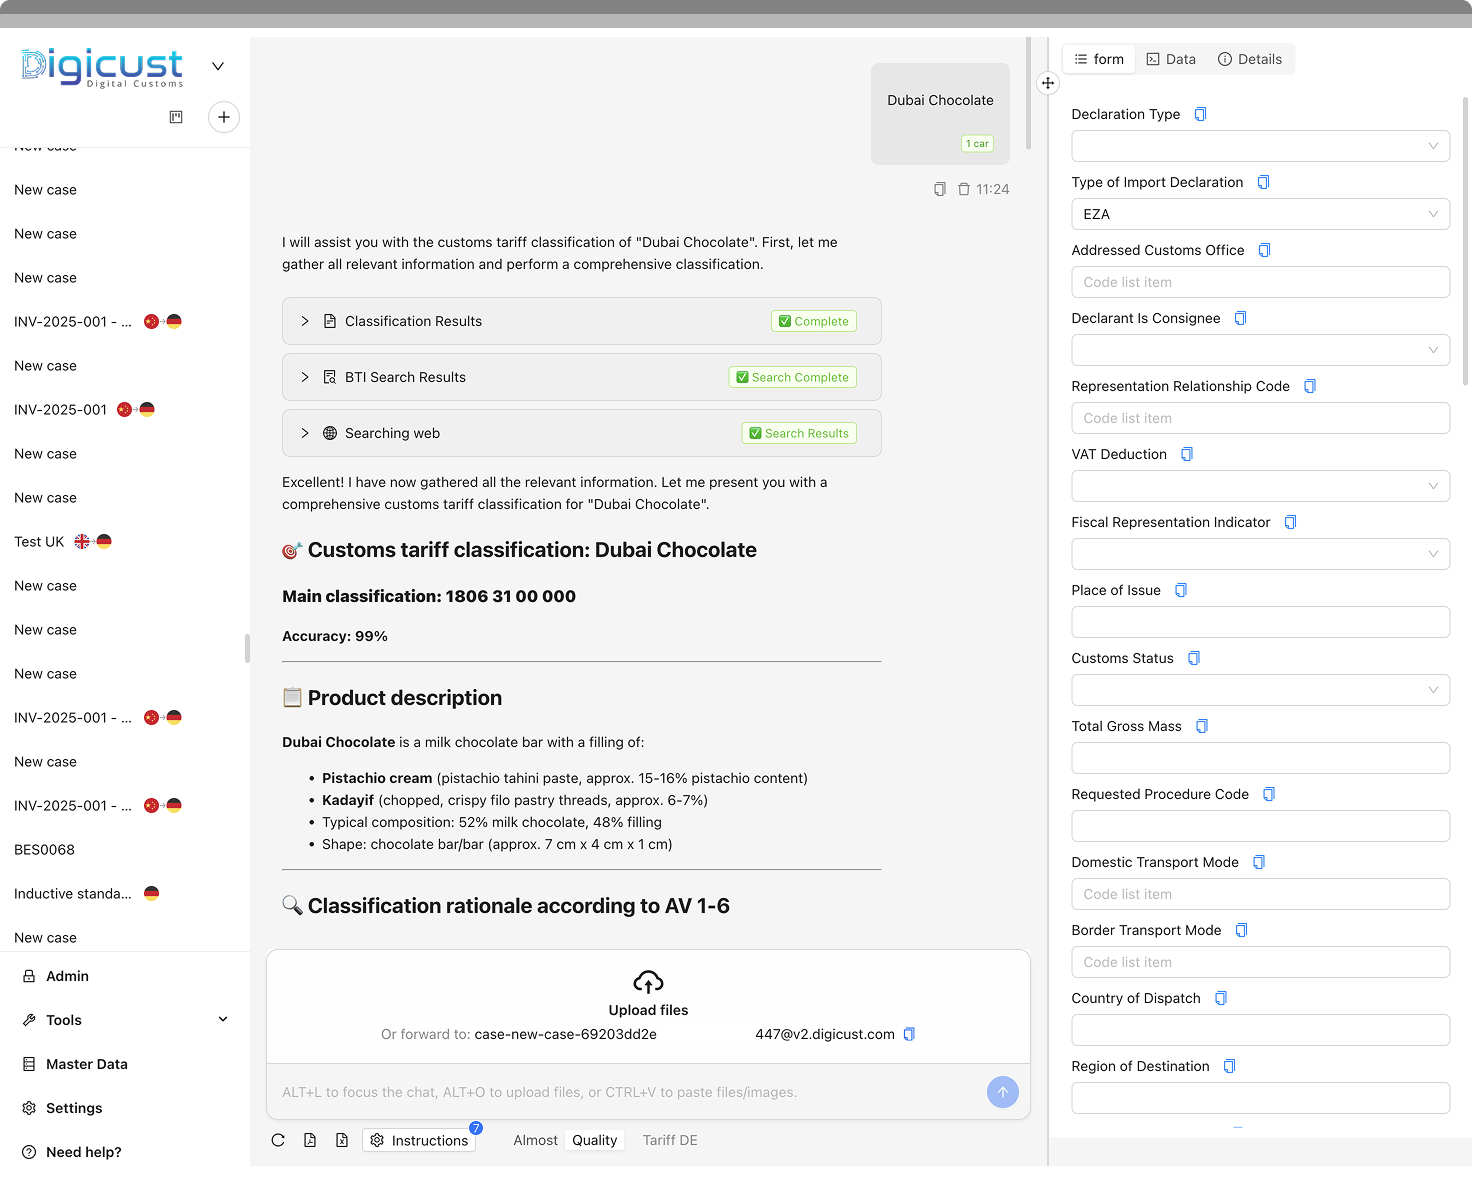Create a new case with plus button
1472x1191 pixels.
click(224, 117)
